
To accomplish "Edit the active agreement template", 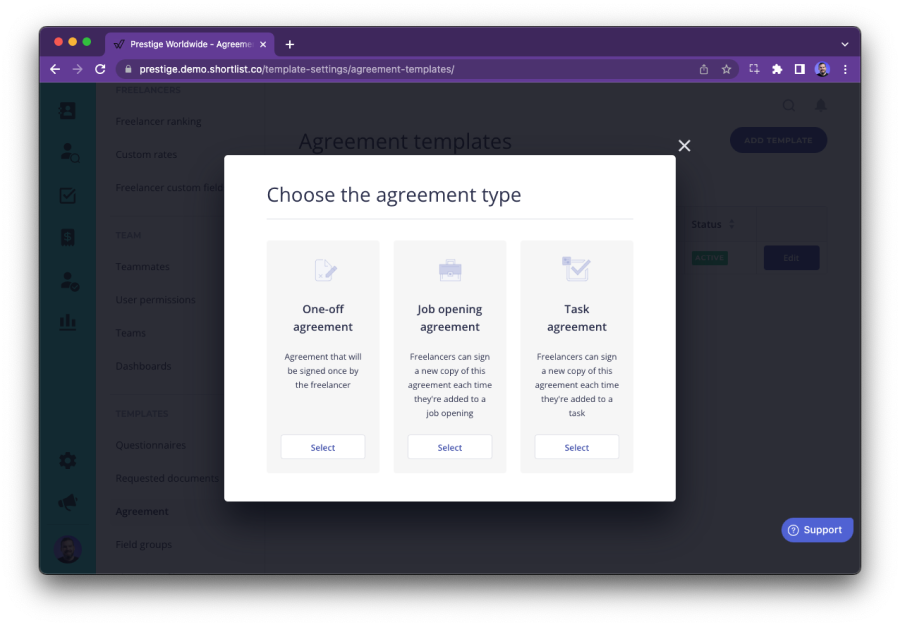I will tap(791, 257).
